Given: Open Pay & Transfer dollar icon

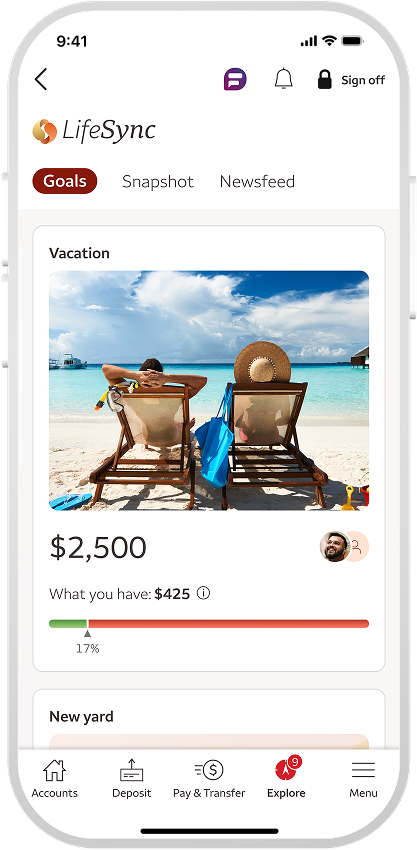Looking at the screenshot, I should click(209, 770).
